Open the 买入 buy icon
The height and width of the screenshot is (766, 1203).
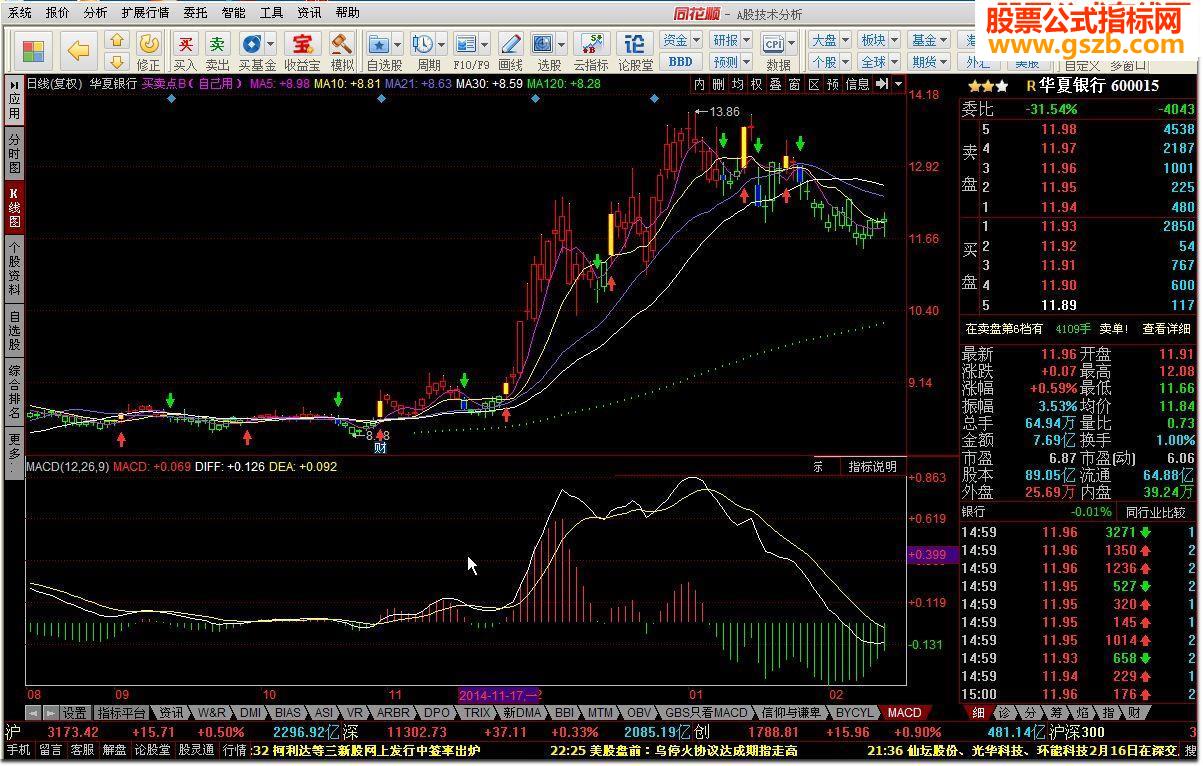pos(185,43)
